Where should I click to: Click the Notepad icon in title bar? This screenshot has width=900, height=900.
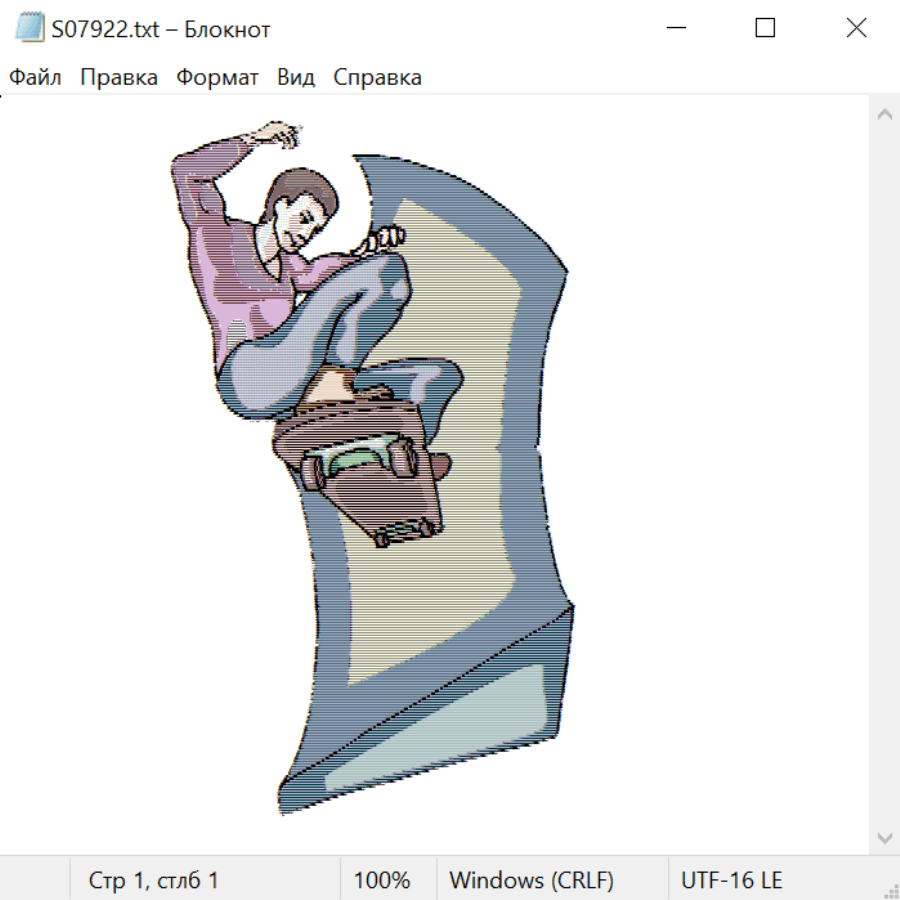30,29
